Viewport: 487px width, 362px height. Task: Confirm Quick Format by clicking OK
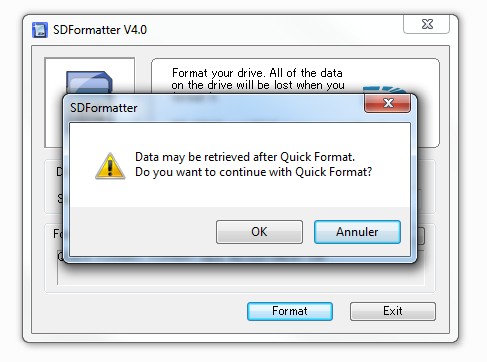point(259,232)
